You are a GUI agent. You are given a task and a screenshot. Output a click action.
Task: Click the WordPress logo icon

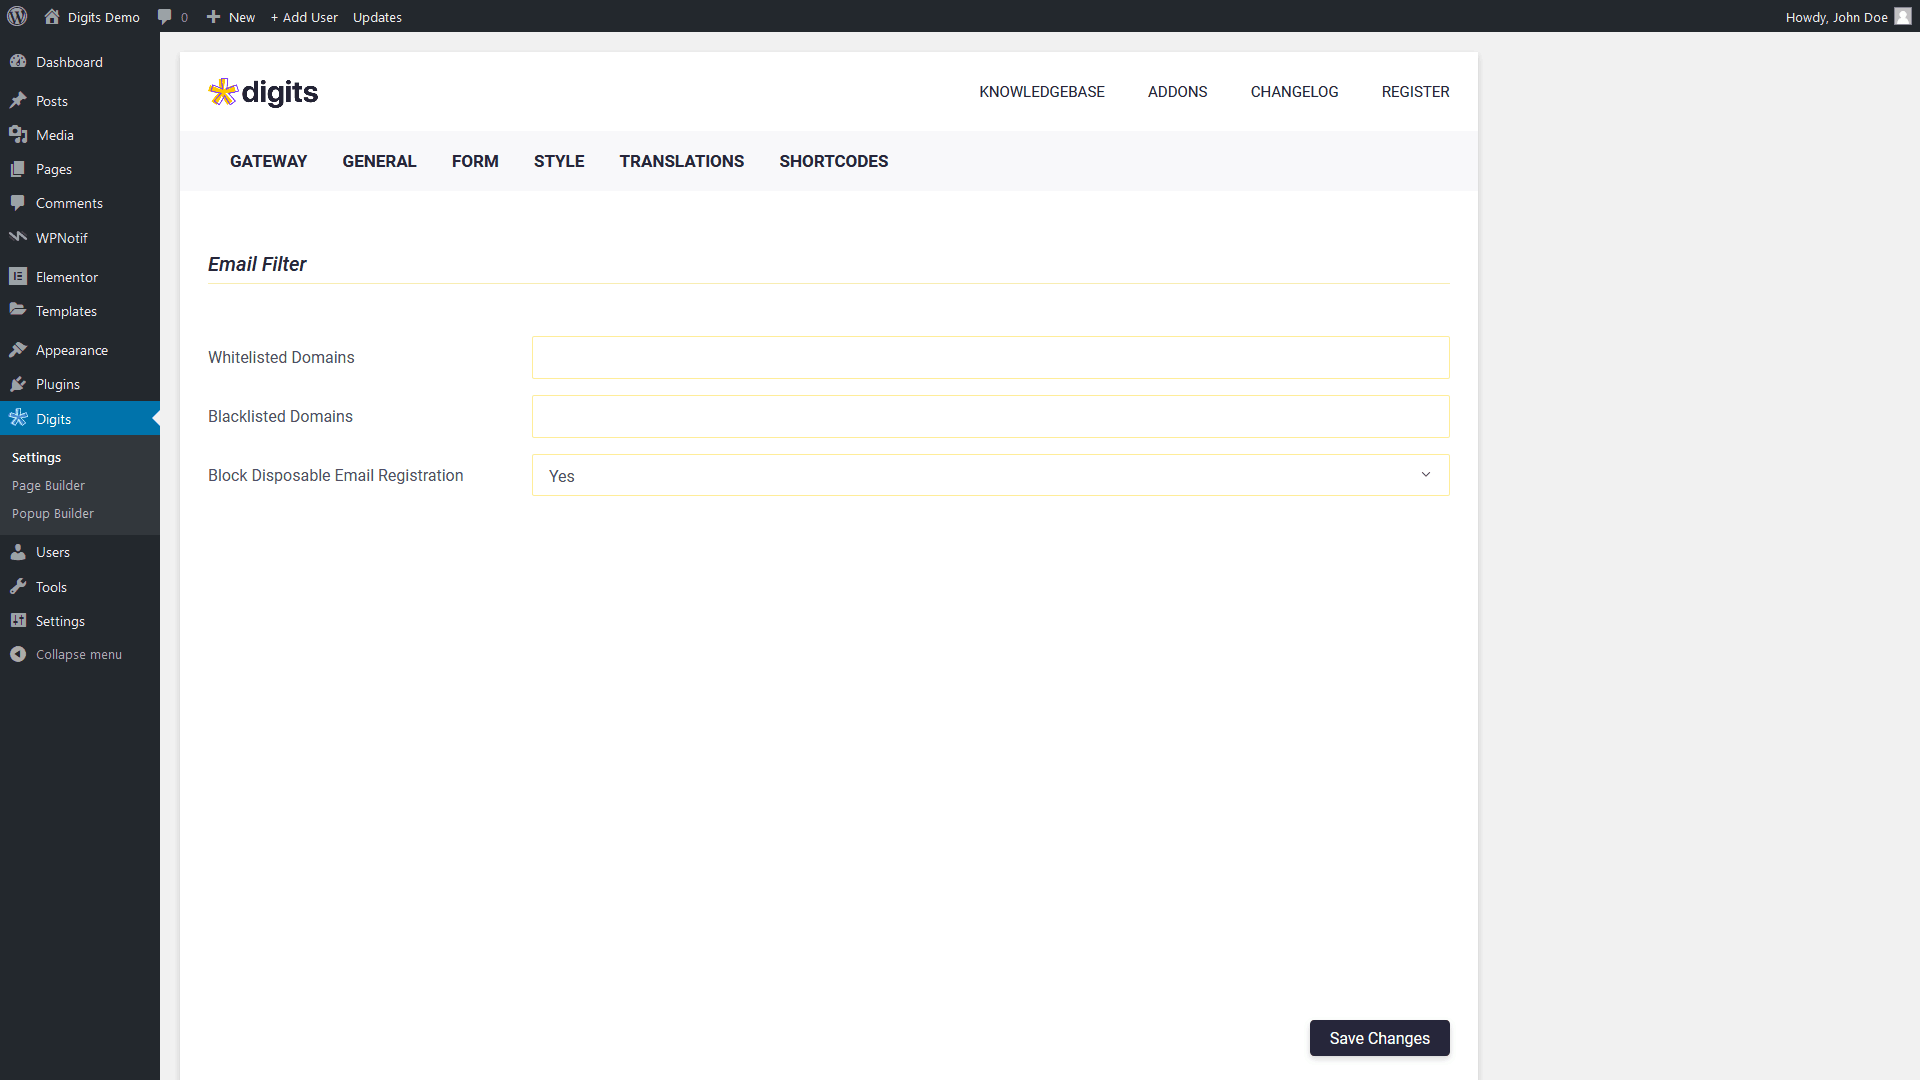17,16
